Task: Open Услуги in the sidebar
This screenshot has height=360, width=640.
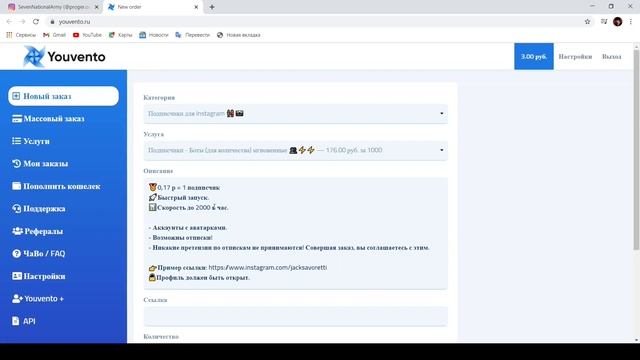Action: (x=31, y=141)
